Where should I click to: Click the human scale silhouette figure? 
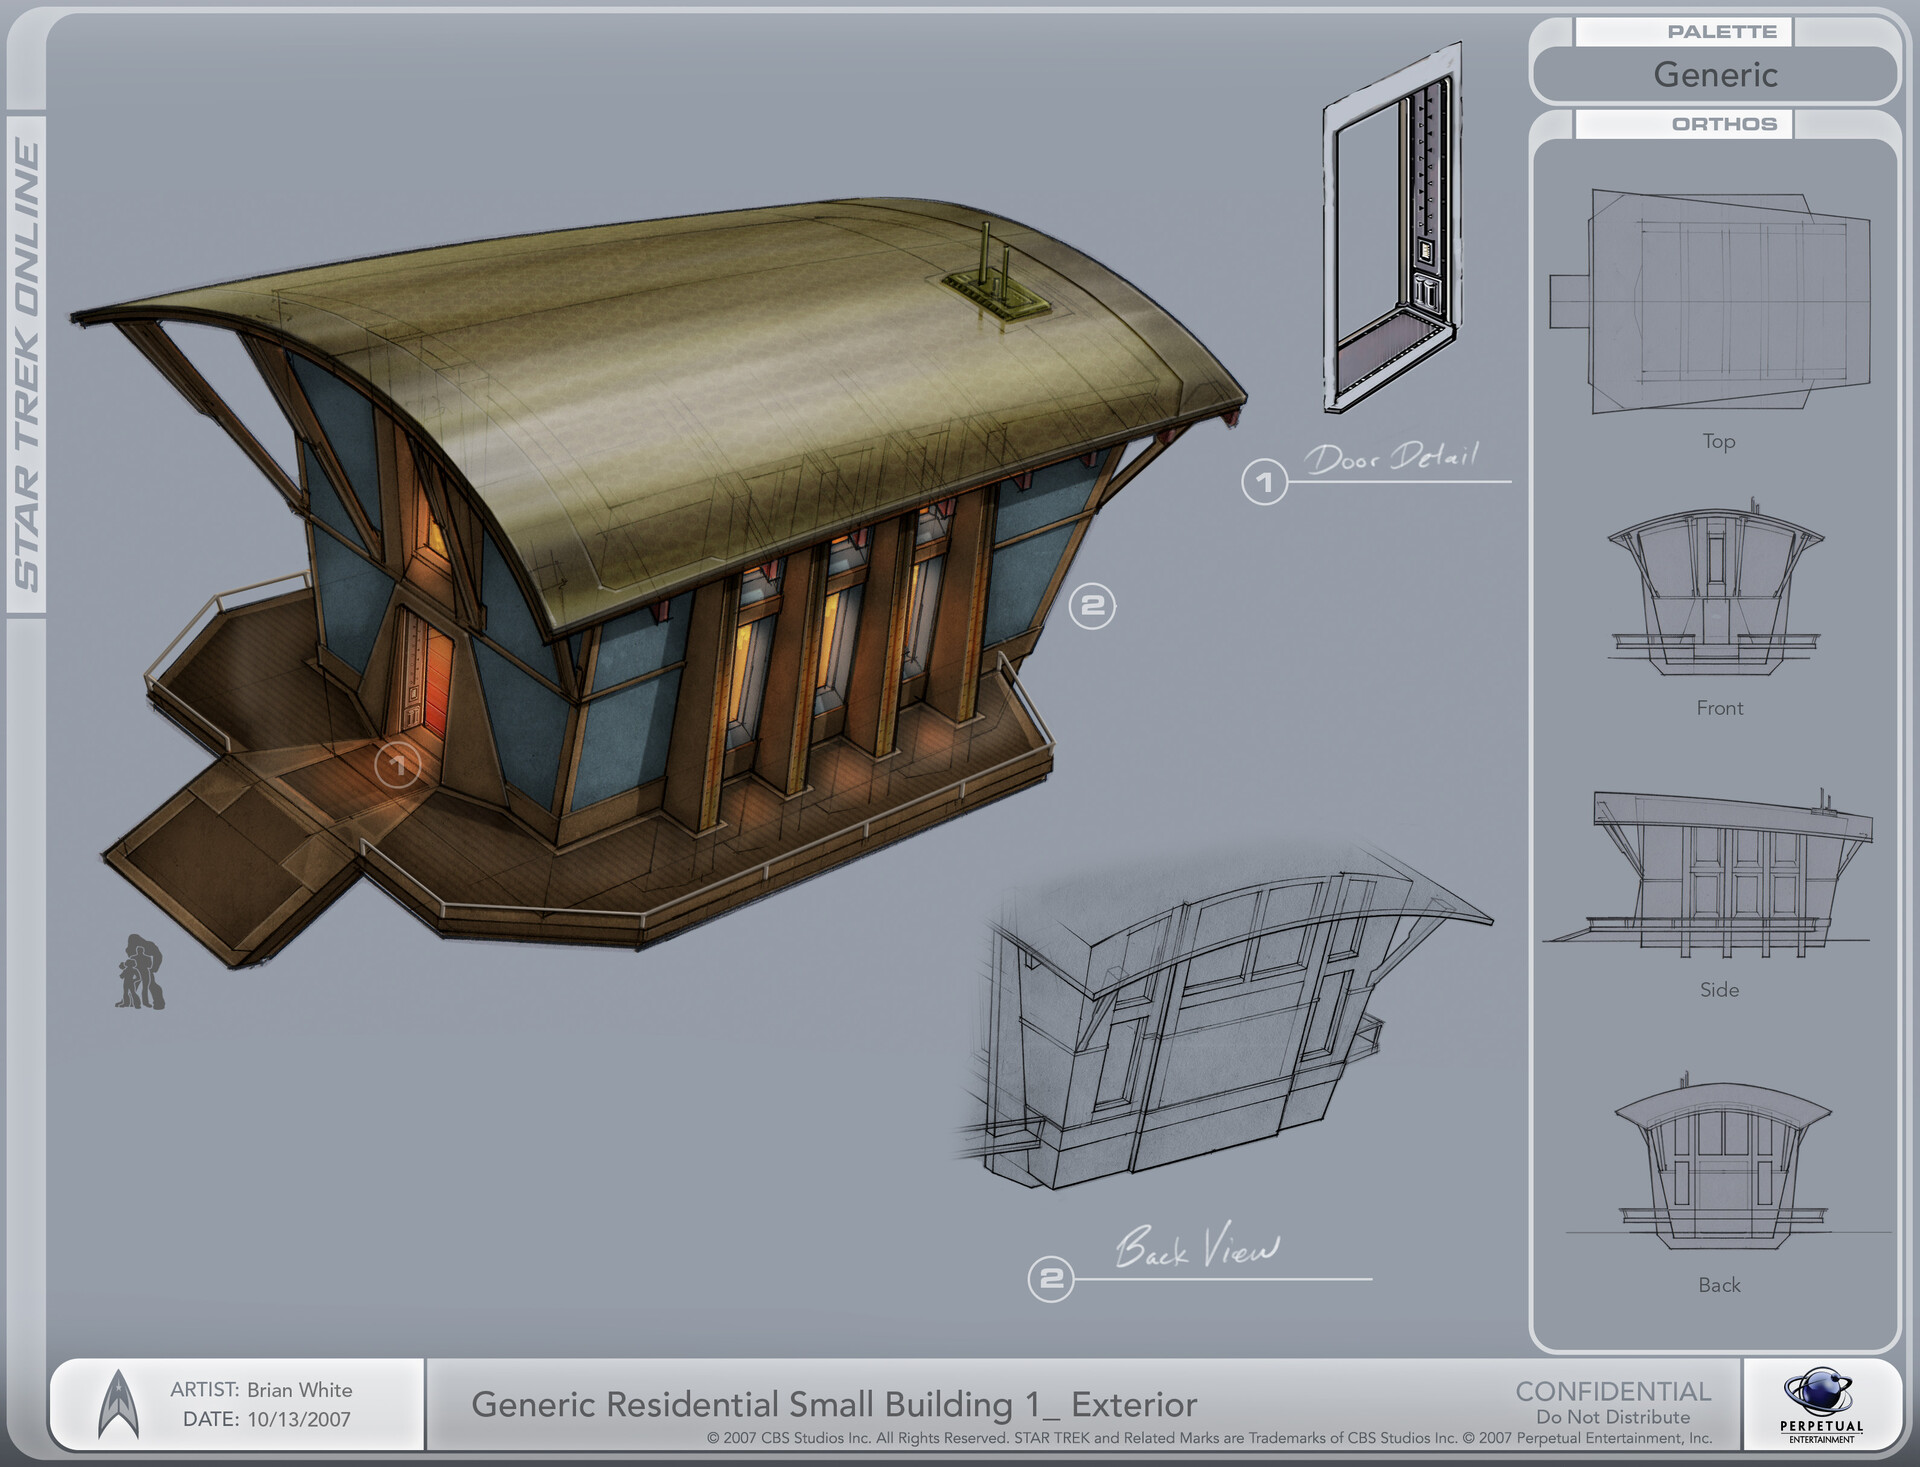coord(140,972)
